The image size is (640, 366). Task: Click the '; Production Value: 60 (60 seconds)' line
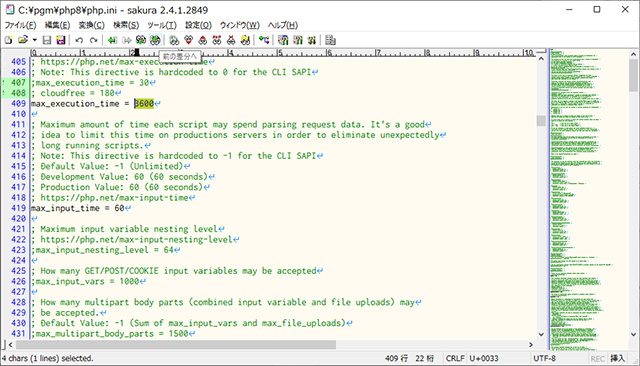pos(117,187)
